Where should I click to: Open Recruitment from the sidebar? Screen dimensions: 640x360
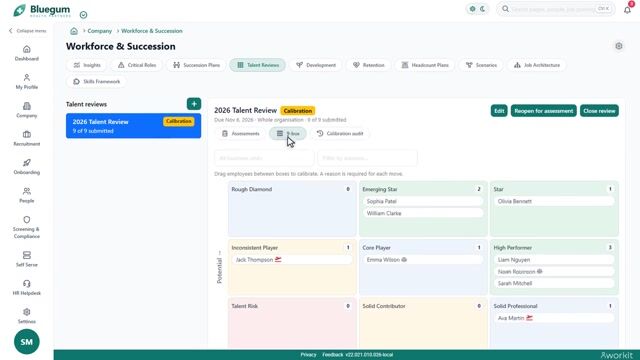[27, 138]
